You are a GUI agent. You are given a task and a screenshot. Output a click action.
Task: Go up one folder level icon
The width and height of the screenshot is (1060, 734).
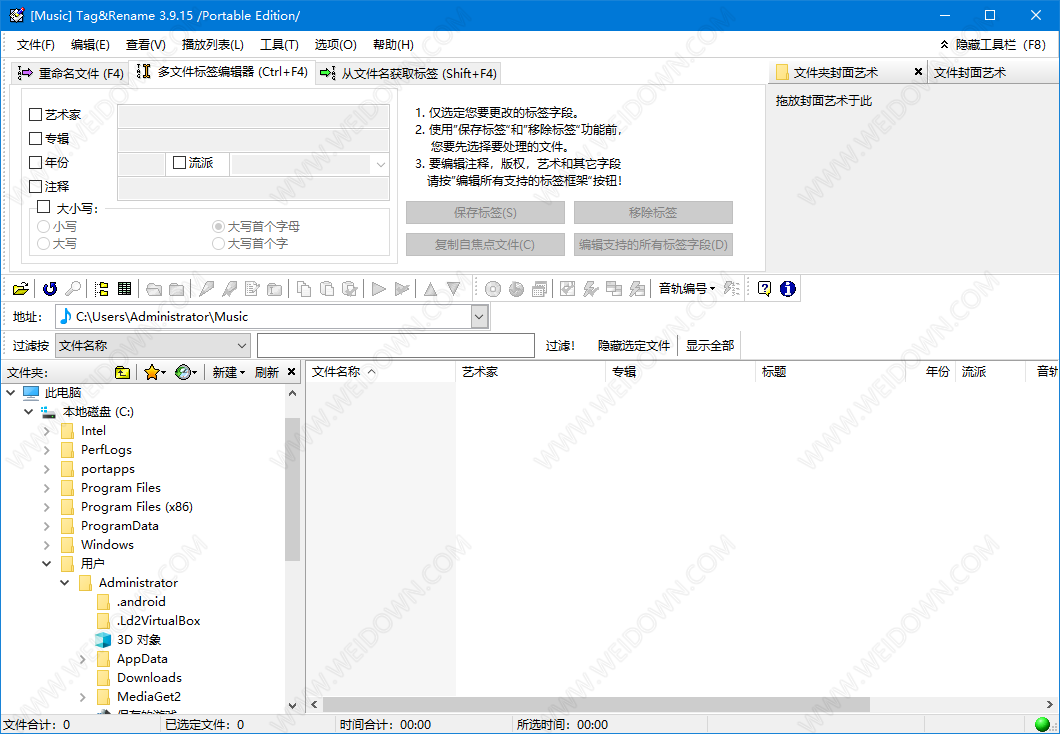[x=122, y=372]
